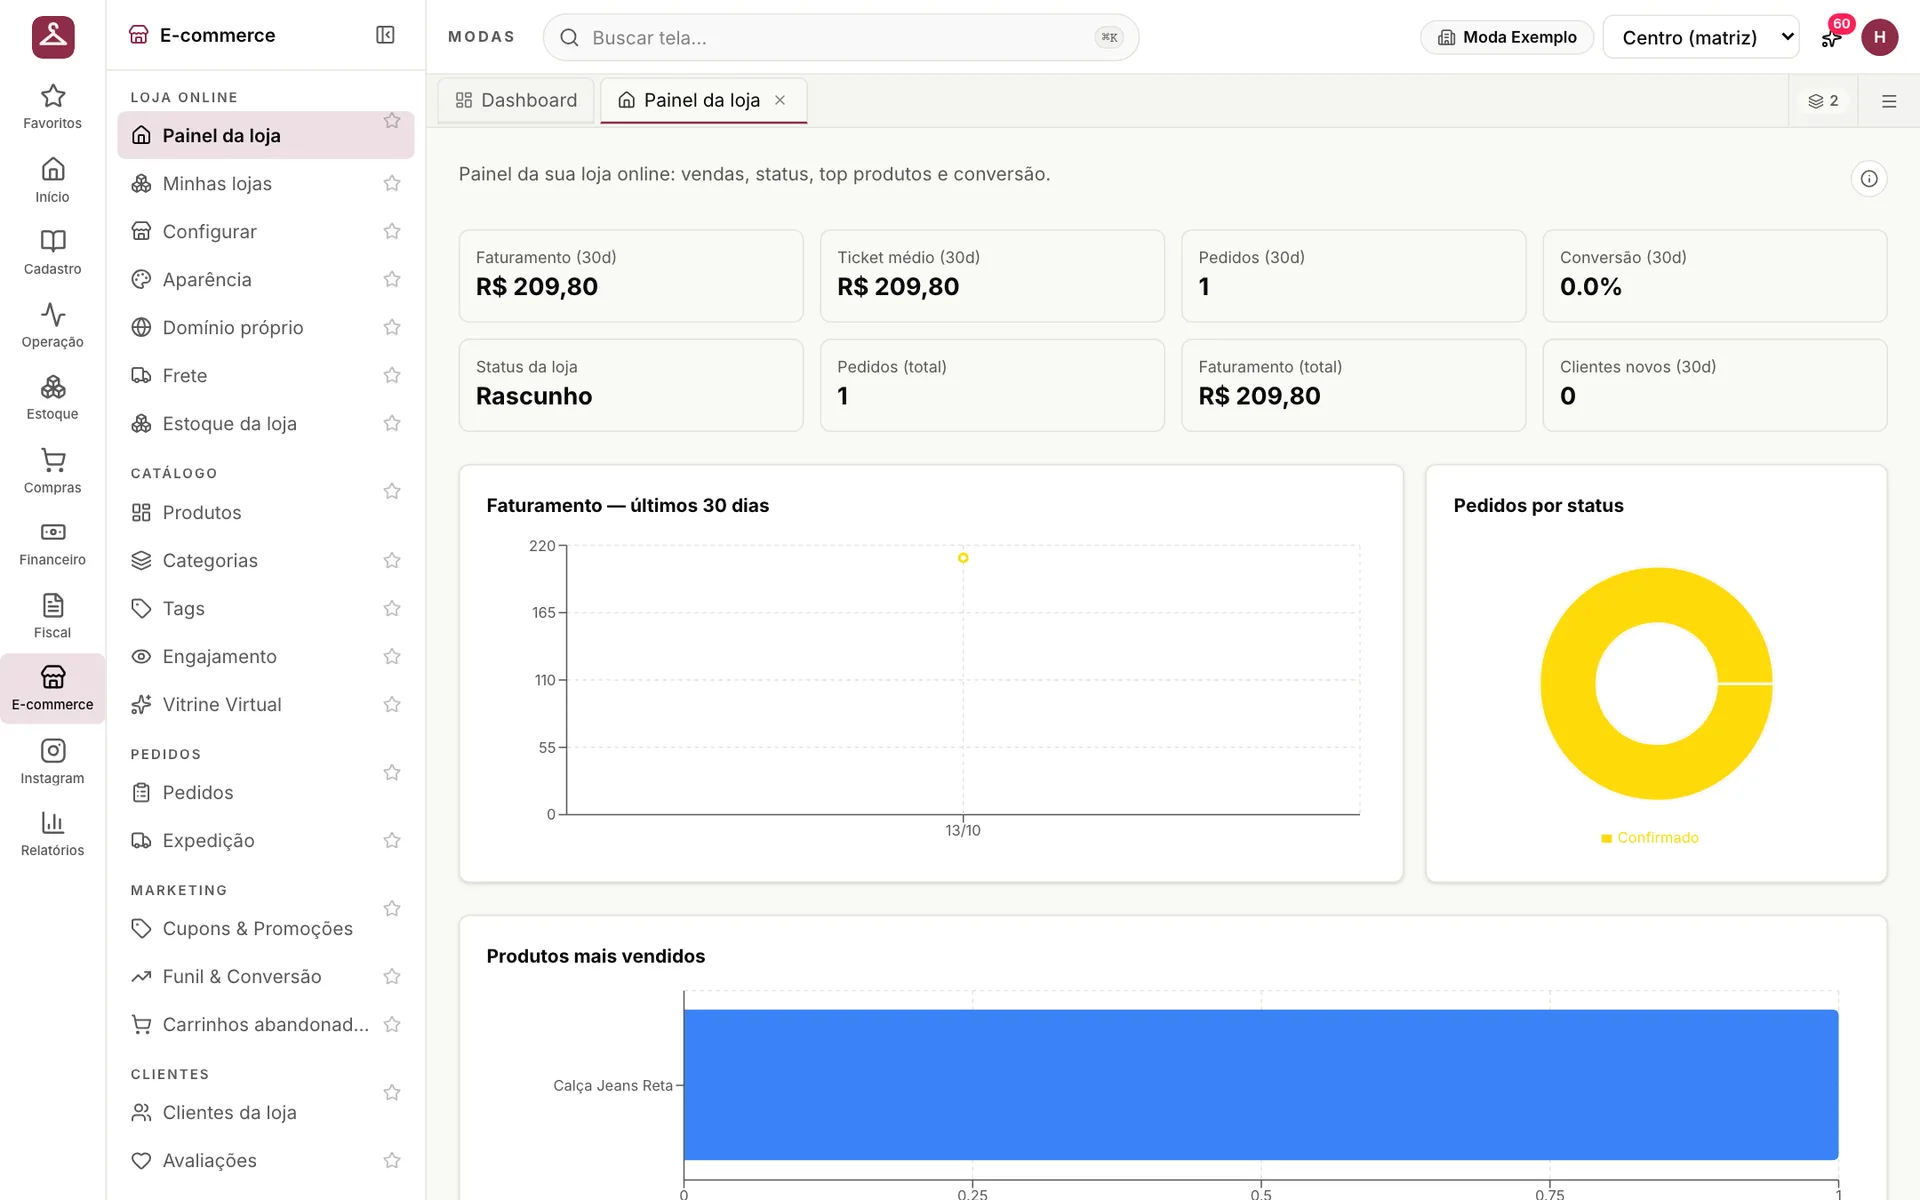
Task: Click the blue Calça Jeans Reta bar
Action: pyautogui.click(x=1261, y=1085)
